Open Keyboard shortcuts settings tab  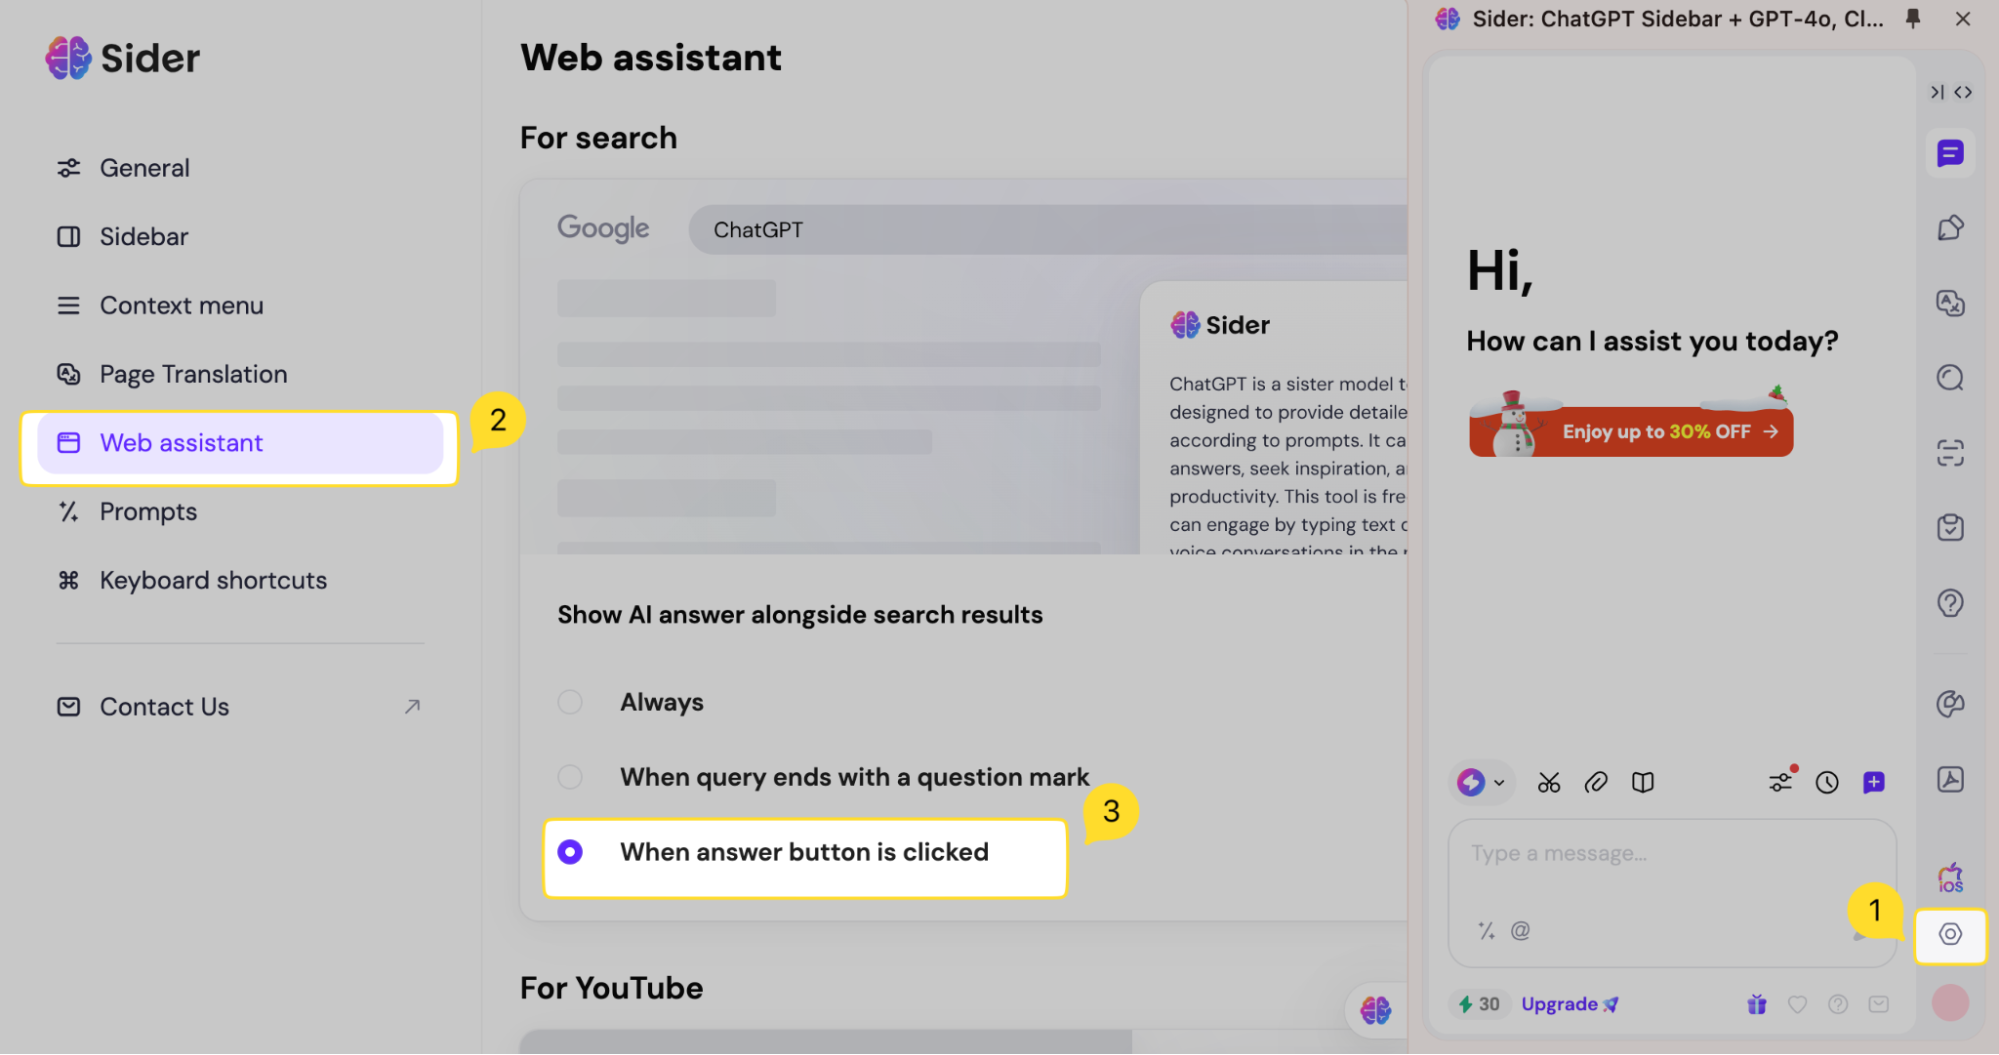(x=240, y=580)
